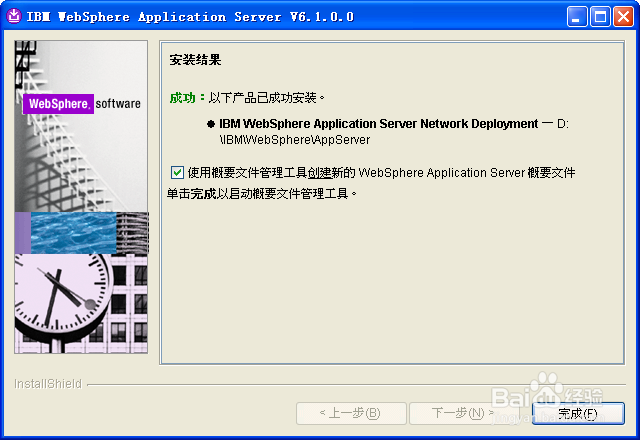Image resolution: width=640 pixels, height=440 pixels.
Task: Click the 单击完成以启动概要文件管理工具 instruction text
Action: 261,193
